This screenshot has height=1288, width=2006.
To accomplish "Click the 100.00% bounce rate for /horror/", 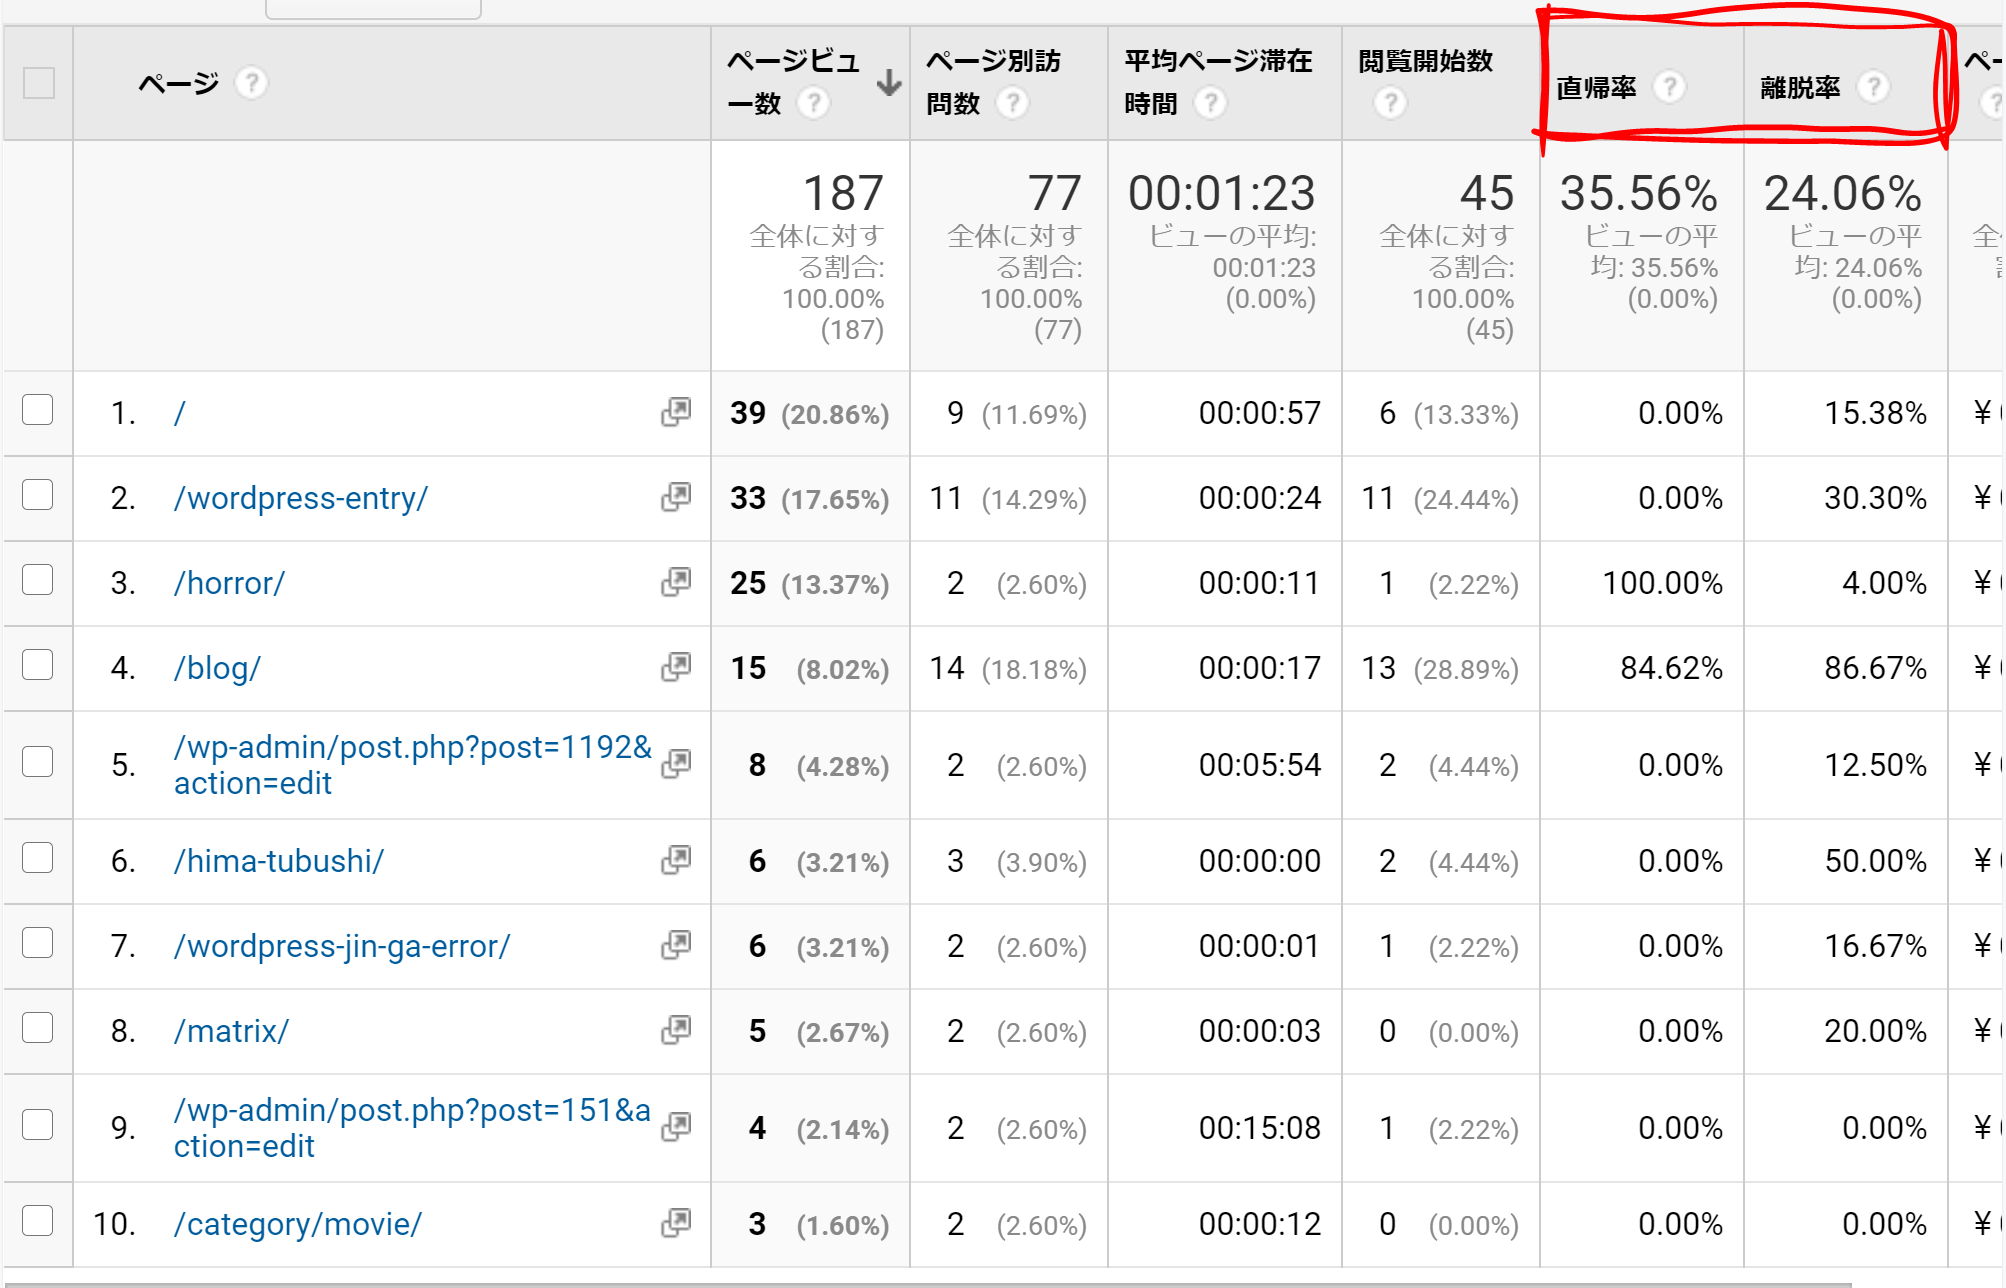I will [1662, 583].
